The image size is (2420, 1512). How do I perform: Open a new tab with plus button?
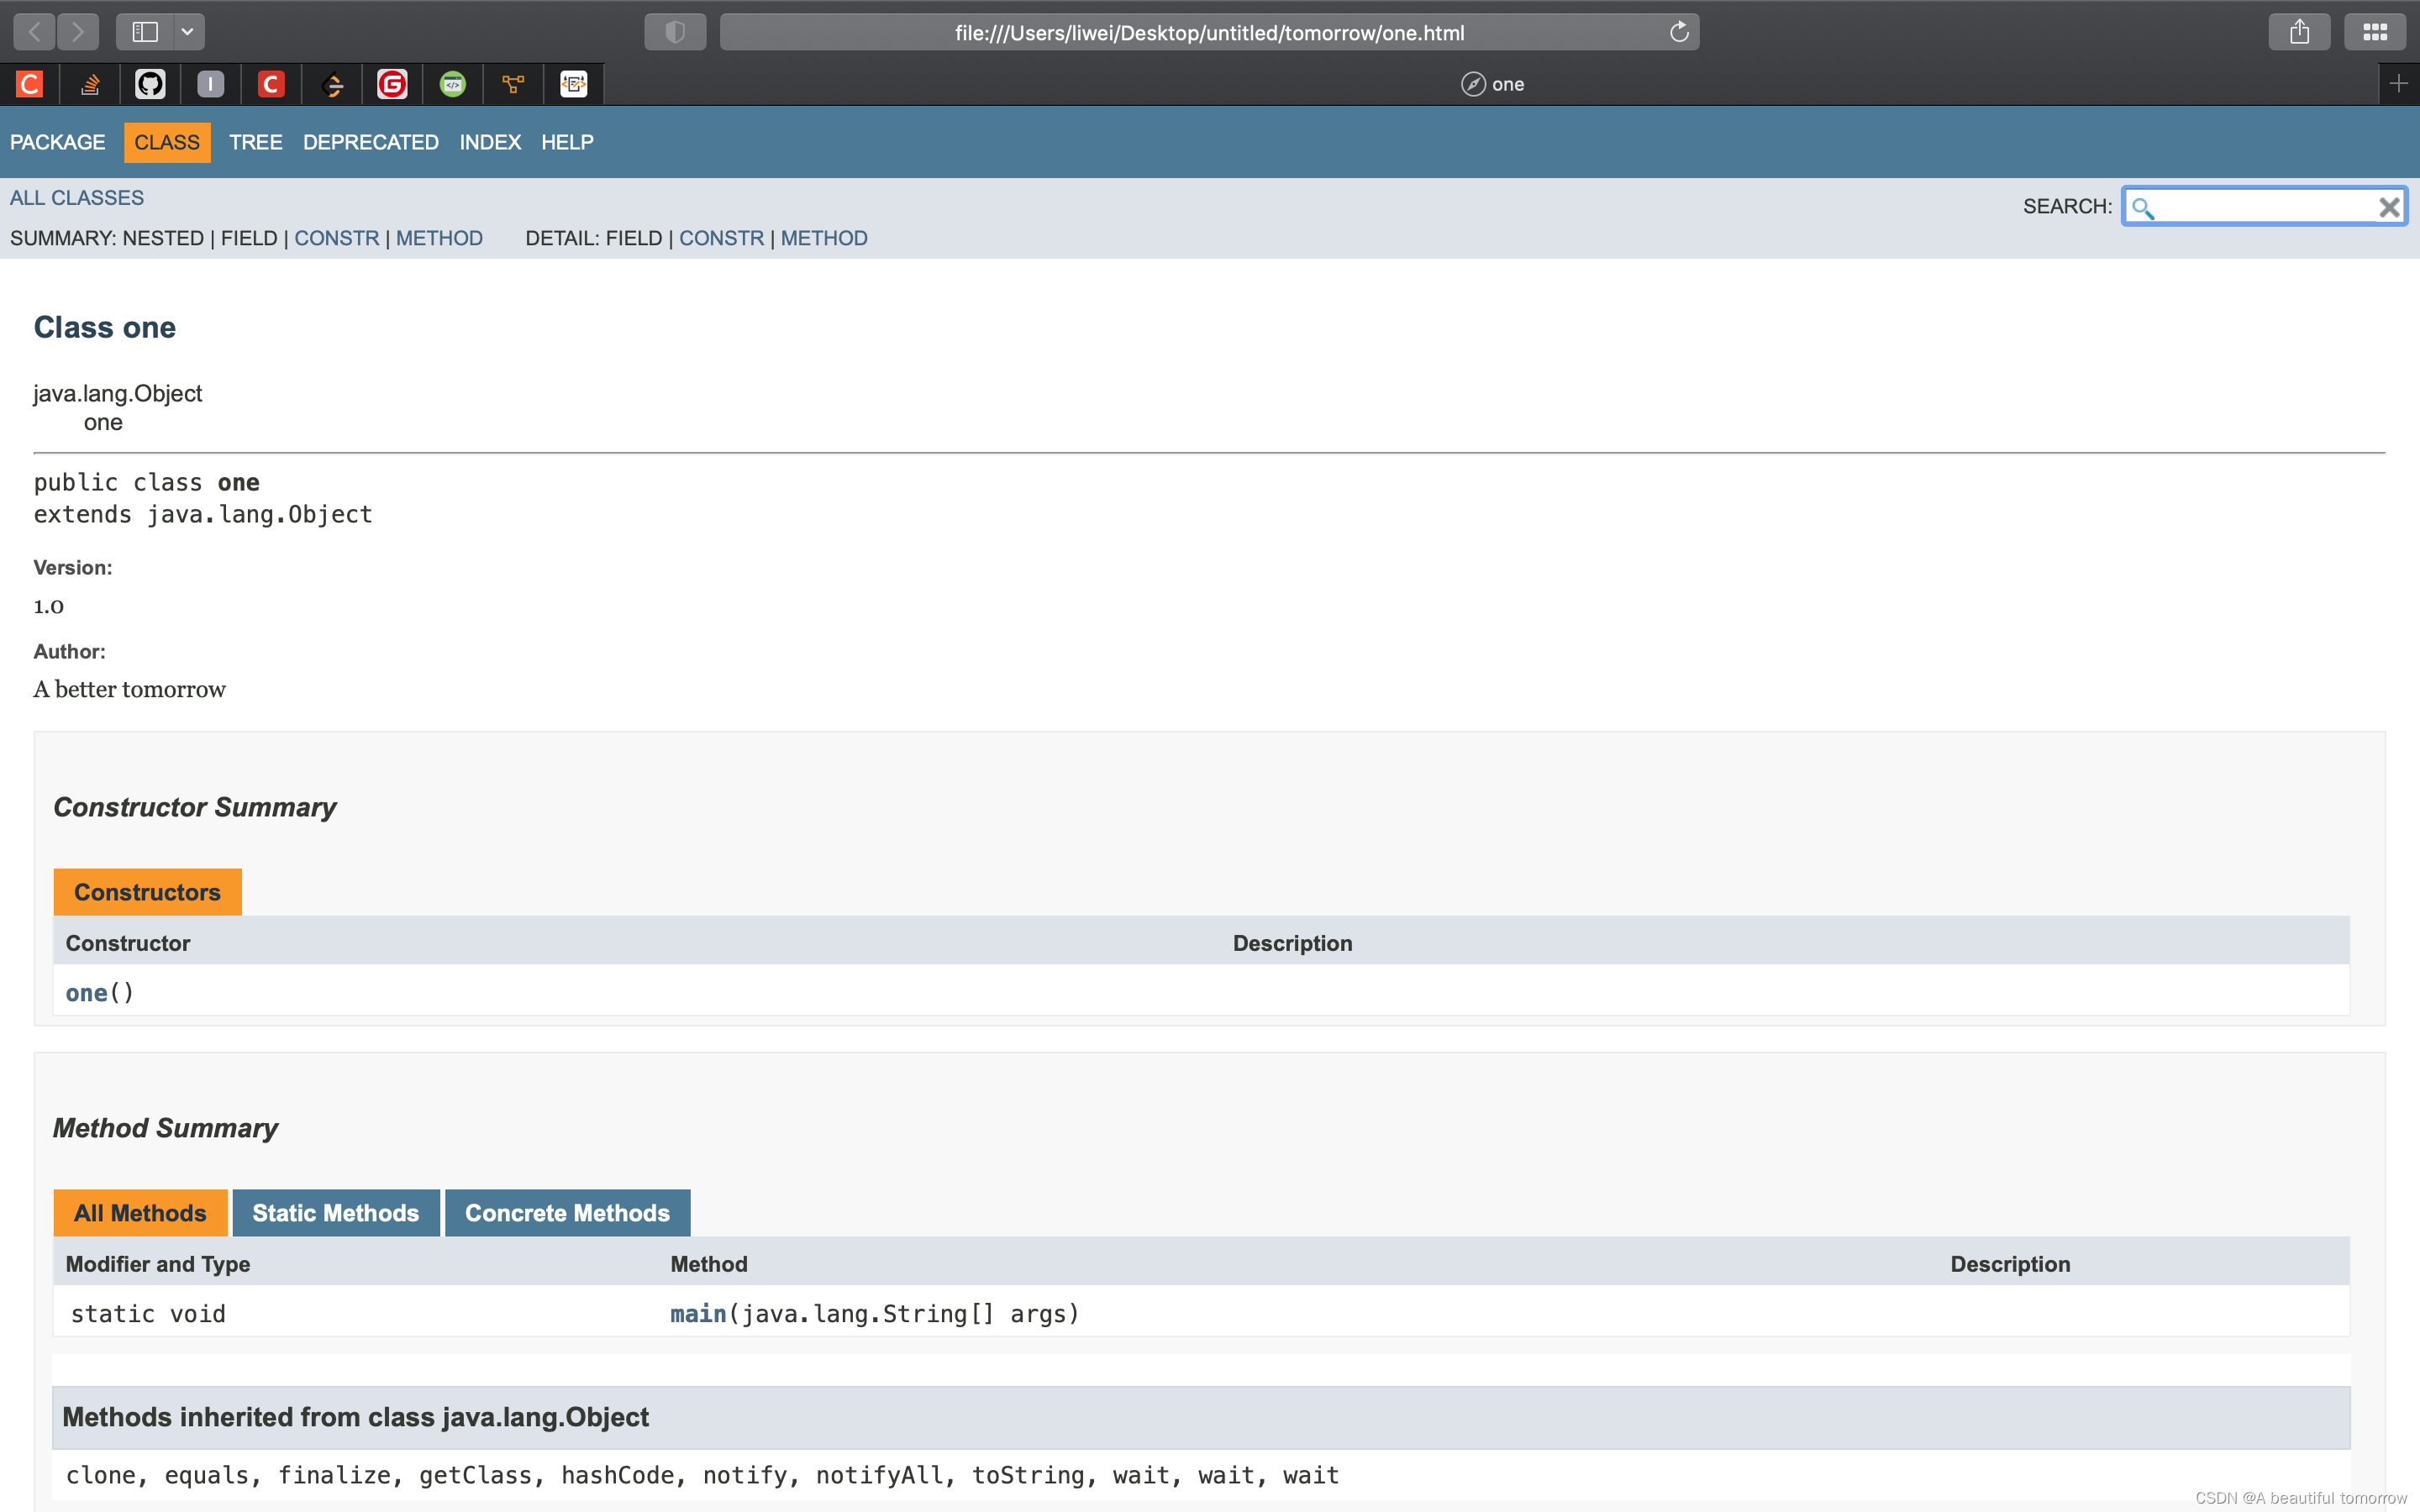[x=2398, y=84]
